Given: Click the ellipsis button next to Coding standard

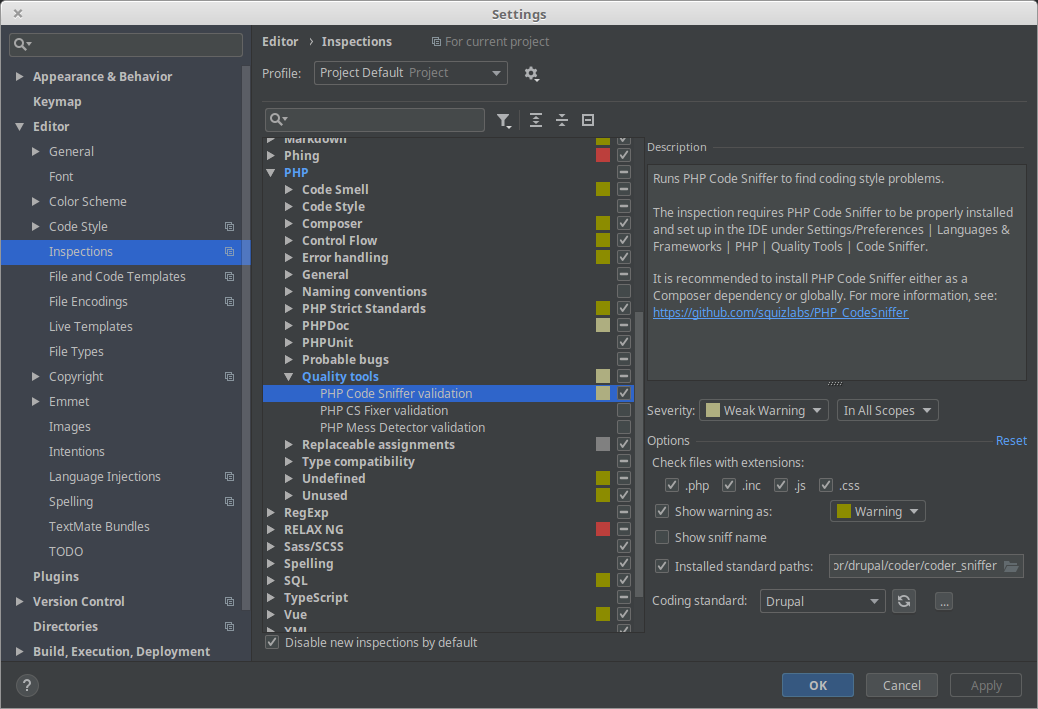Looking at the screenshot, I should coord(943,602).
